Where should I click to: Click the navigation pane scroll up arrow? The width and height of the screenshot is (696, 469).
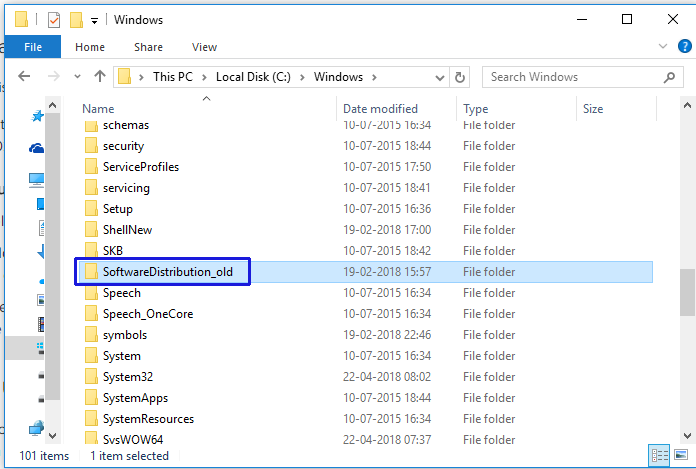click(52, 105)
